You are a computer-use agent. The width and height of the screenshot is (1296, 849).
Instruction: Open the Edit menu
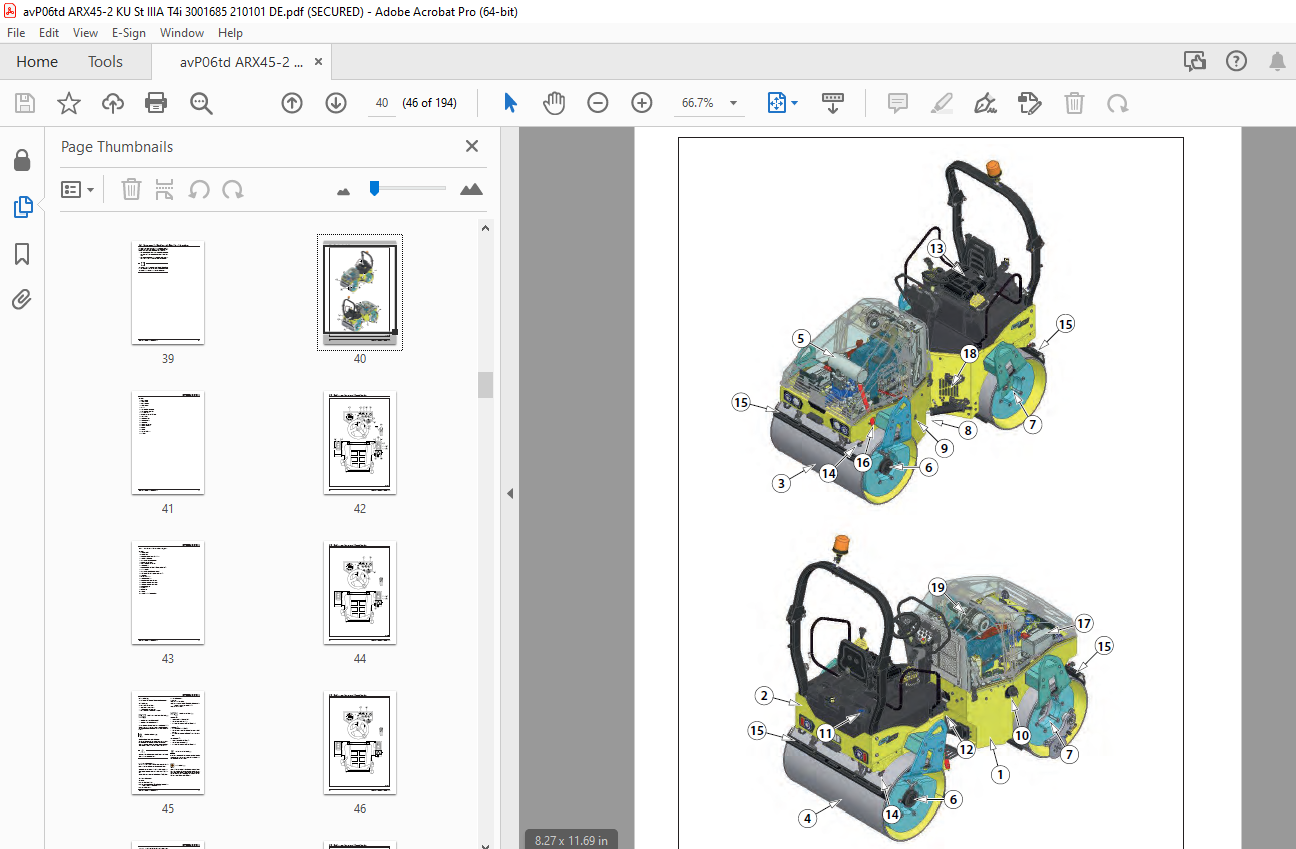tap(50, 32)
